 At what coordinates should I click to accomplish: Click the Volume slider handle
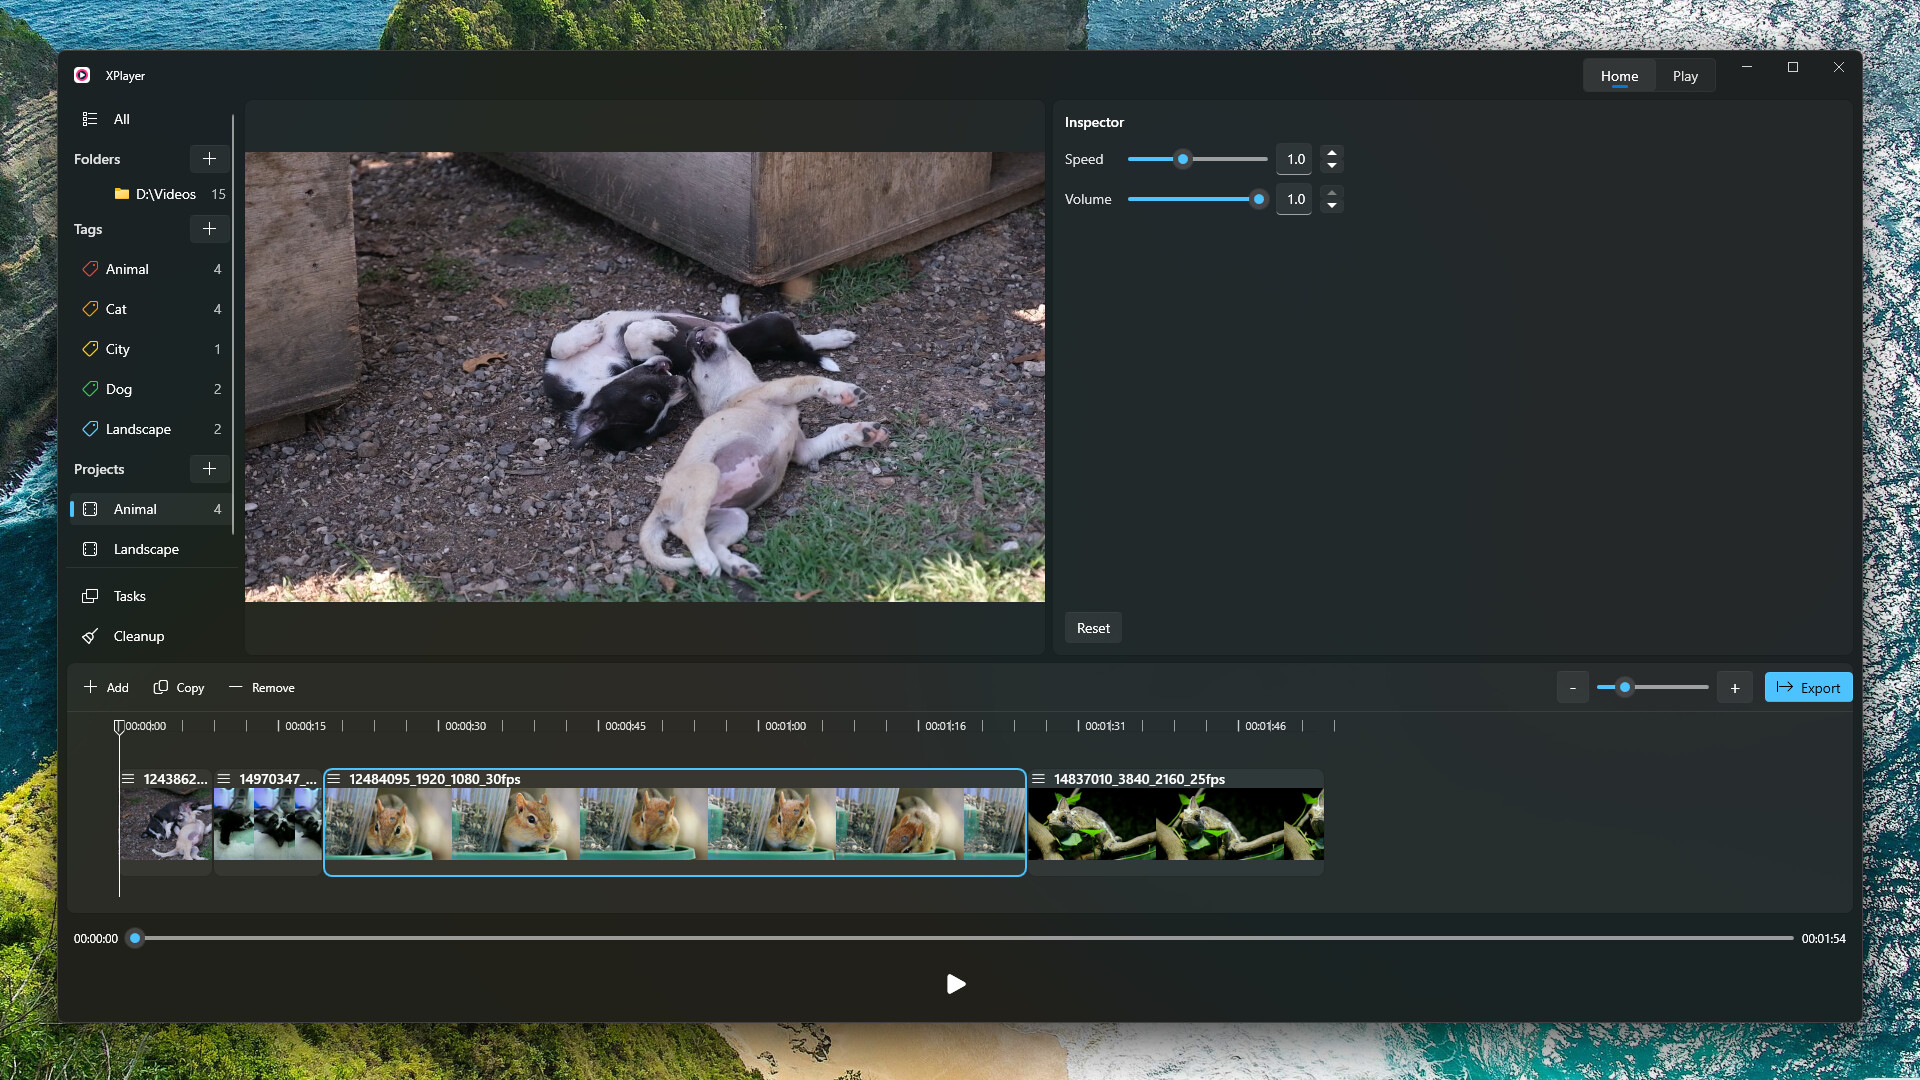tap(1259, 200)
